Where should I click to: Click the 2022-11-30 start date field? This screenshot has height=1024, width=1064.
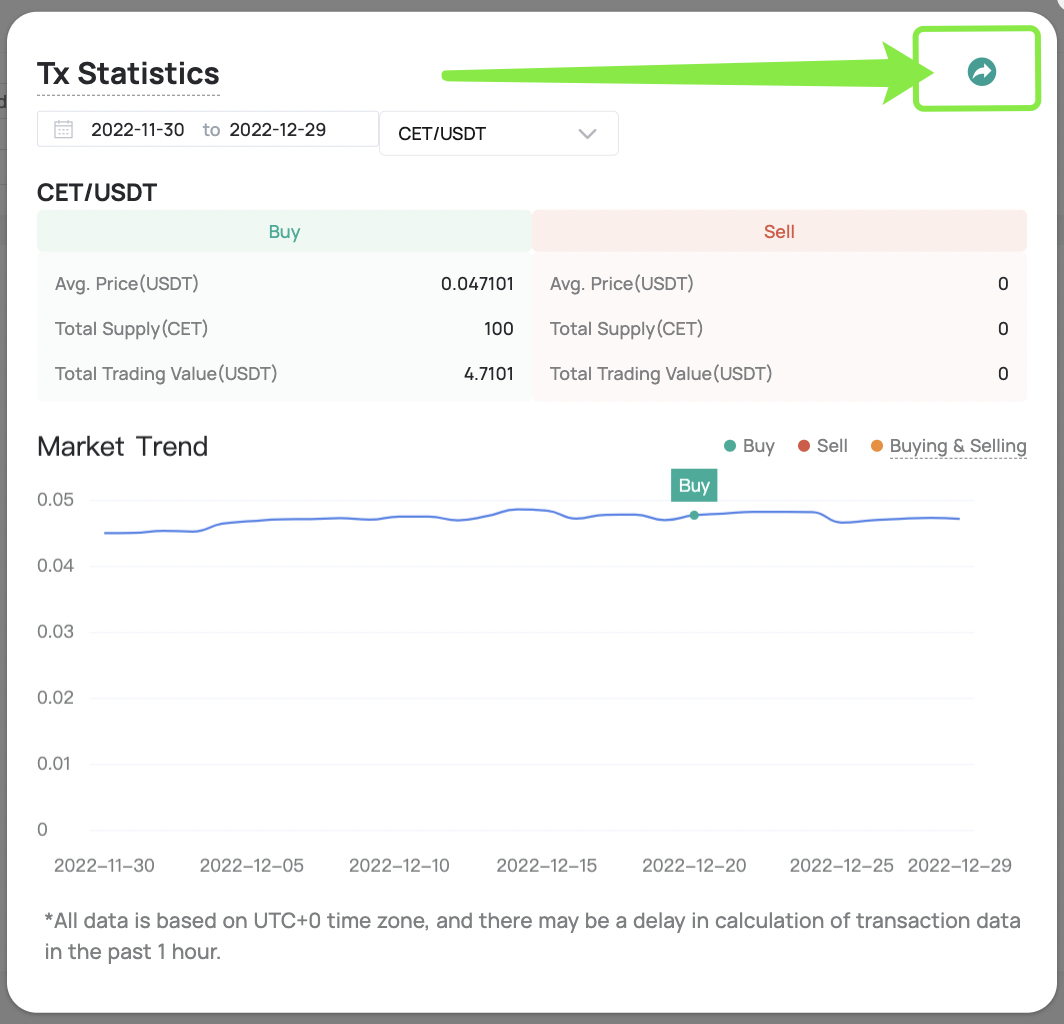click(138, 129)
